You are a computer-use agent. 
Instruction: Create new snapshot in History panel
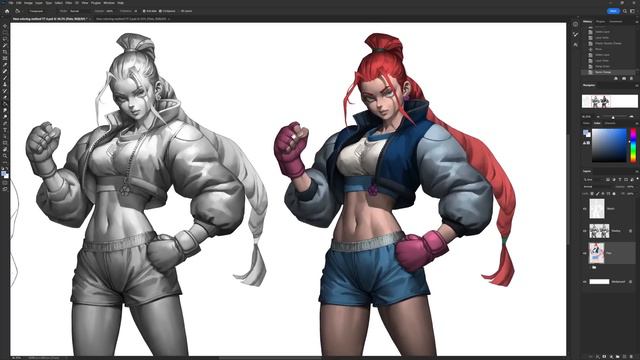pyautogui.click(x=624, y=78)
